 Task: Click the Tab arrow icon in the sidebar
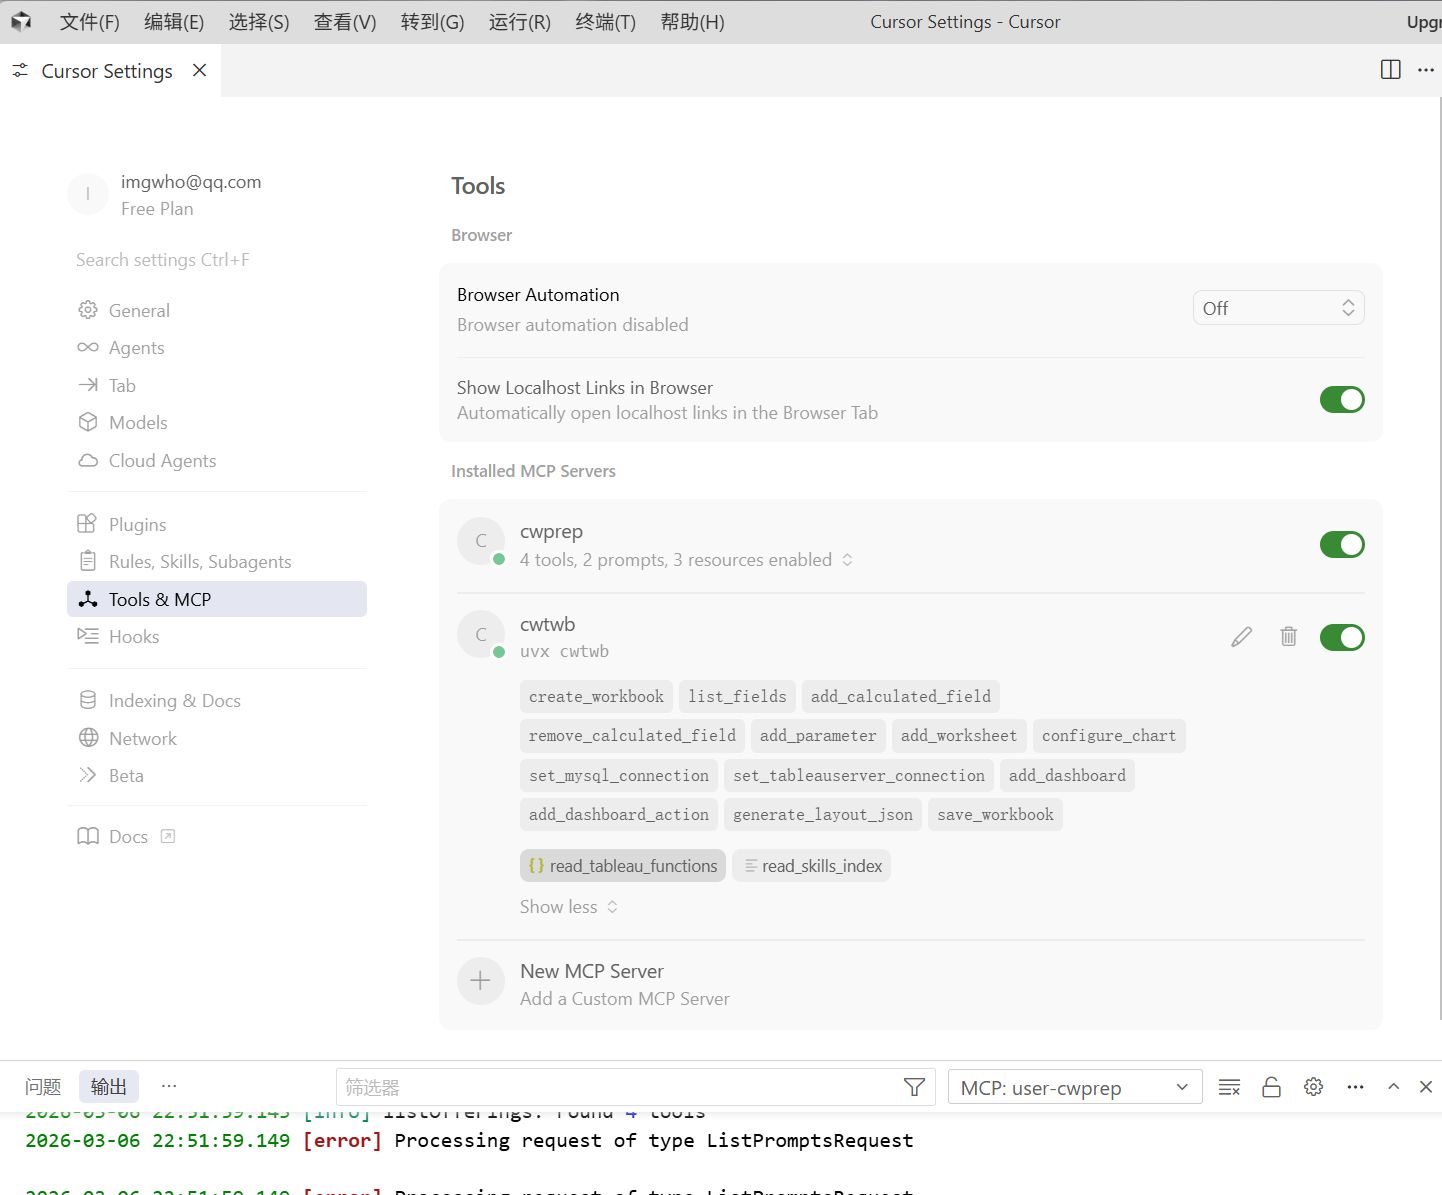88,385
